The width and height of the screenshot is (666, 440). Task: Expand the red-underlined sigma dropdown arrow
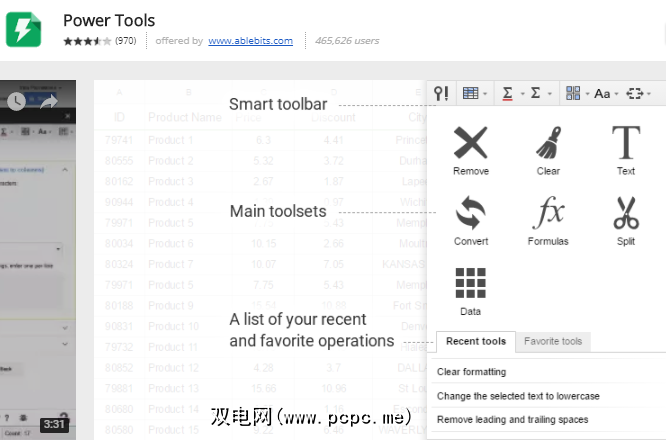pyautogui.click(x=522, y=94)
